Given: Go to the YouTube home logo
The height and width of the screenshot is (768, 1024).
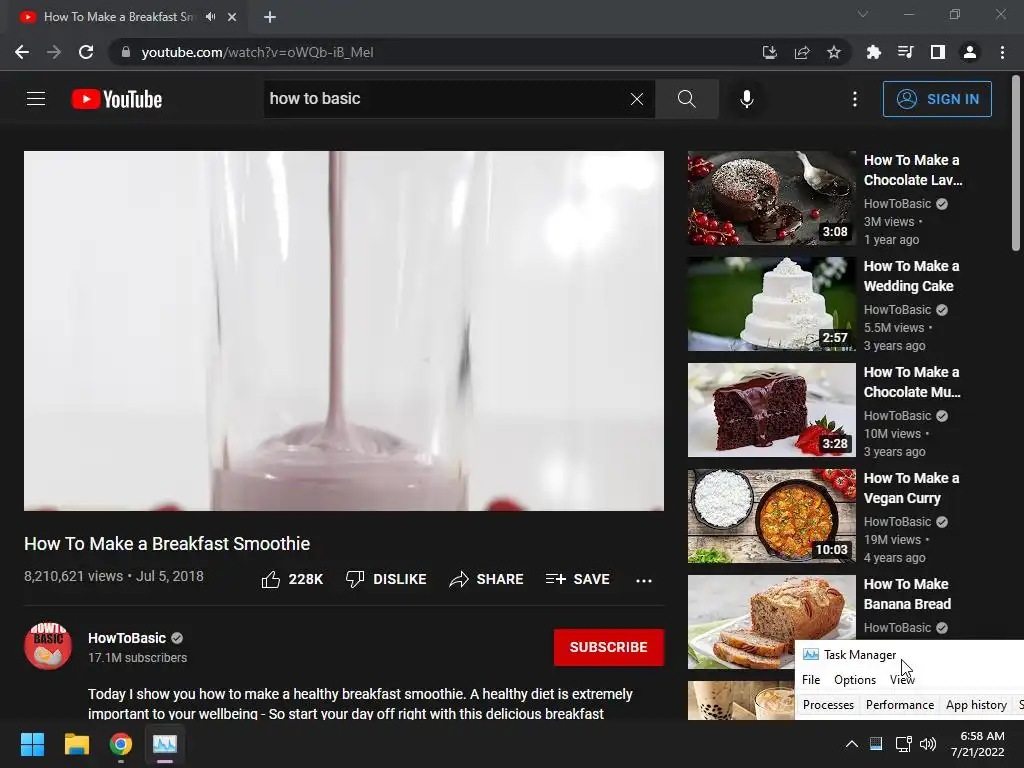Looking at the screenshot, I should (x=117, y=99).
